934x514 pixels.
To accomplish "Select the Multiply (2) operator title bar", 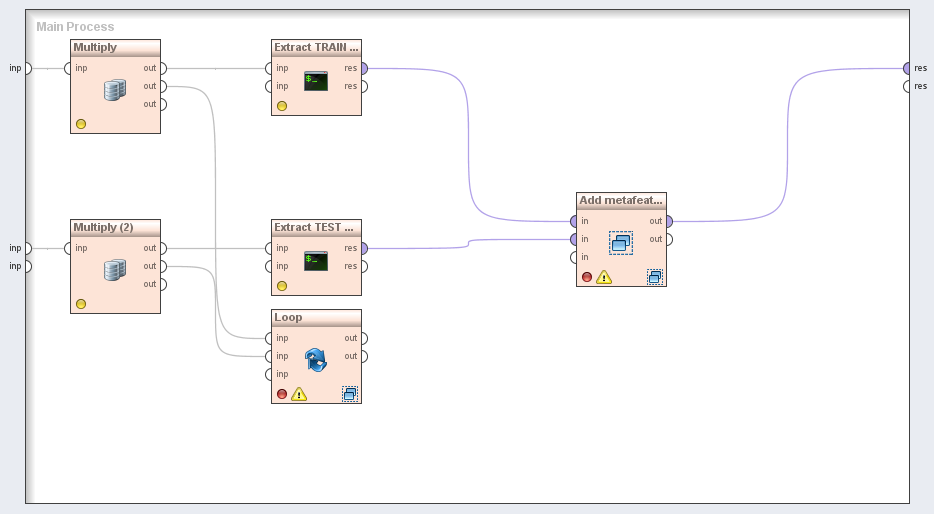I will [x=115, y=227].
